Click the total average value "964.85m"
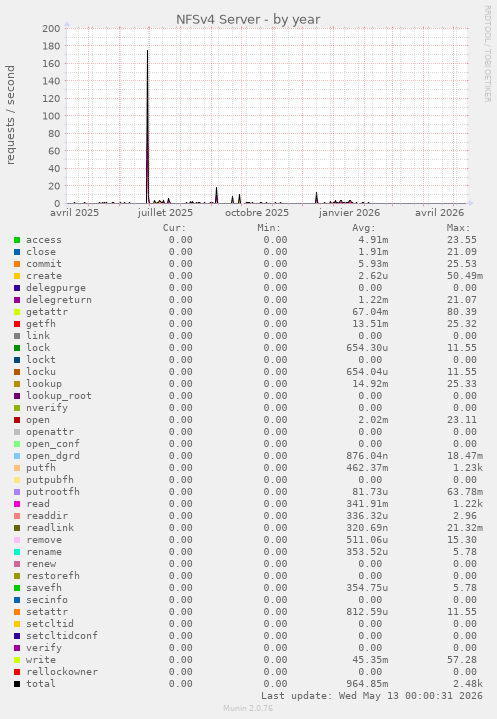The width and height of the screenshot is (497, 719). pyautogui.click(x=367, y=684)
